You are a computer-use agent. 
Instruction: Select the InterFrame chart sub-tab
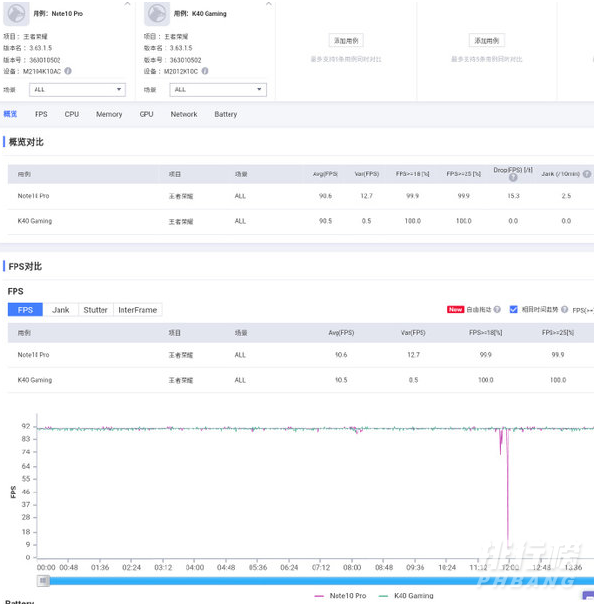pos(138,310)
